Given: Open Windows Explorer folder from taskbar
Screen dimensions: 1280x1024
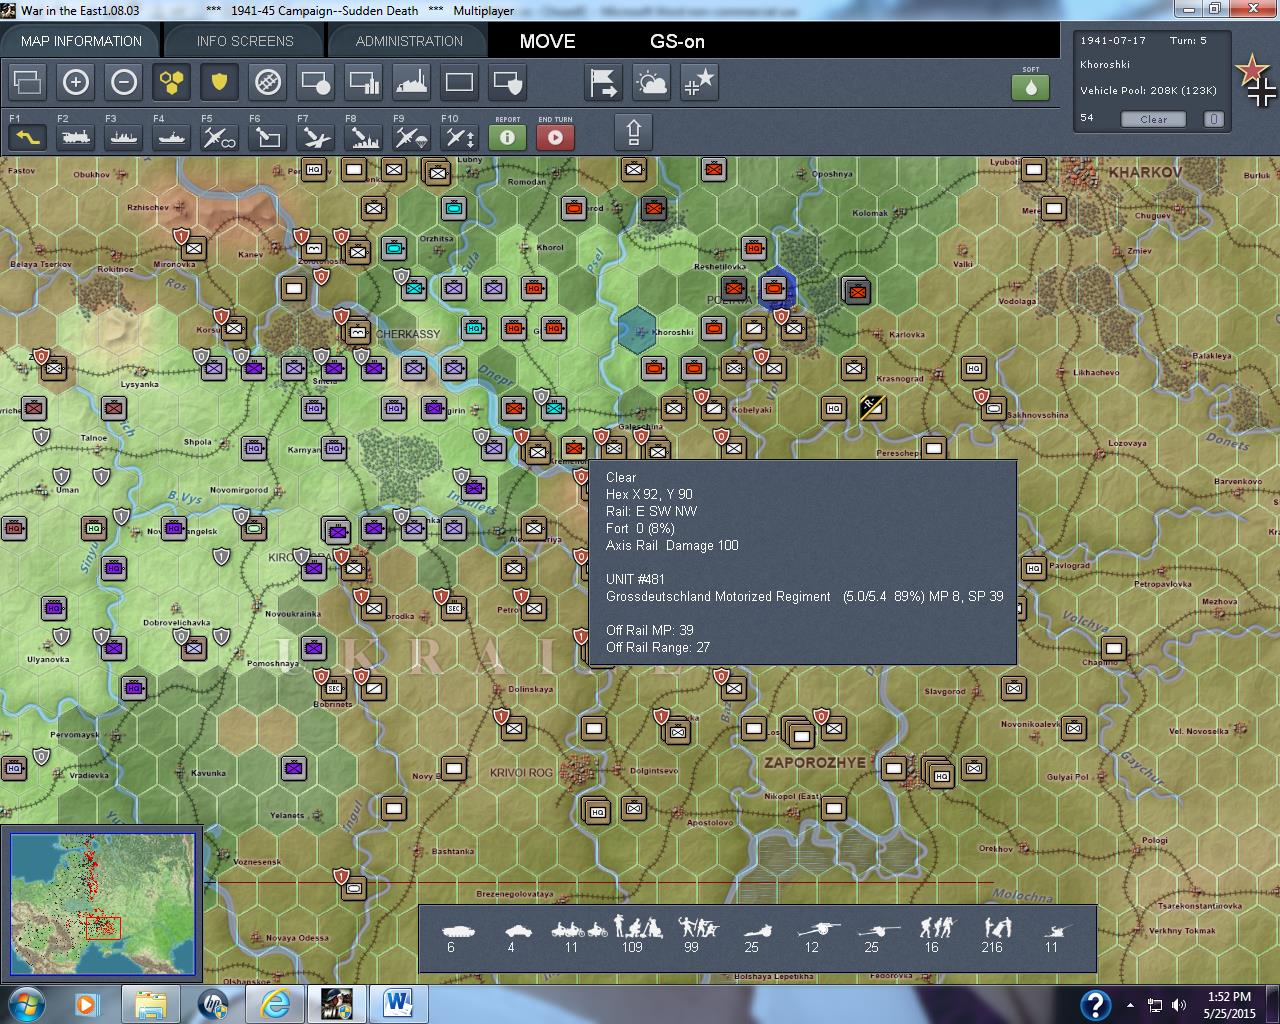Looking at the screenshot, I should coord(151,1004).
